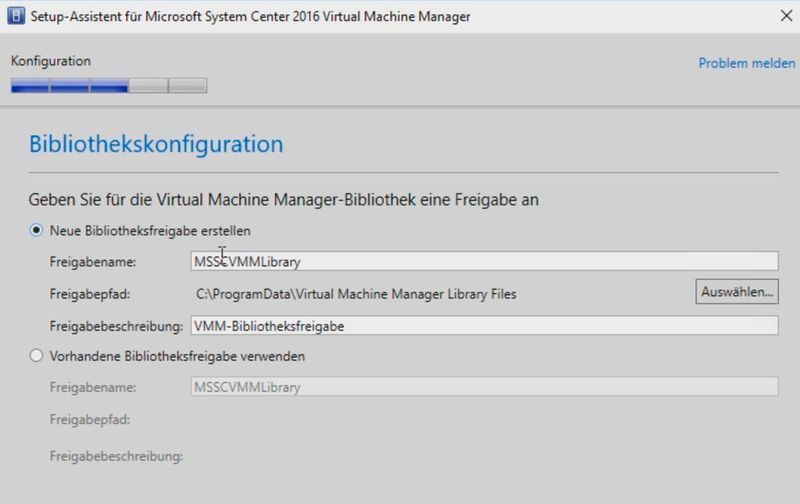
Task: Click the disabled Freigabename field under existing share
Action: click(x=484, y=387)
